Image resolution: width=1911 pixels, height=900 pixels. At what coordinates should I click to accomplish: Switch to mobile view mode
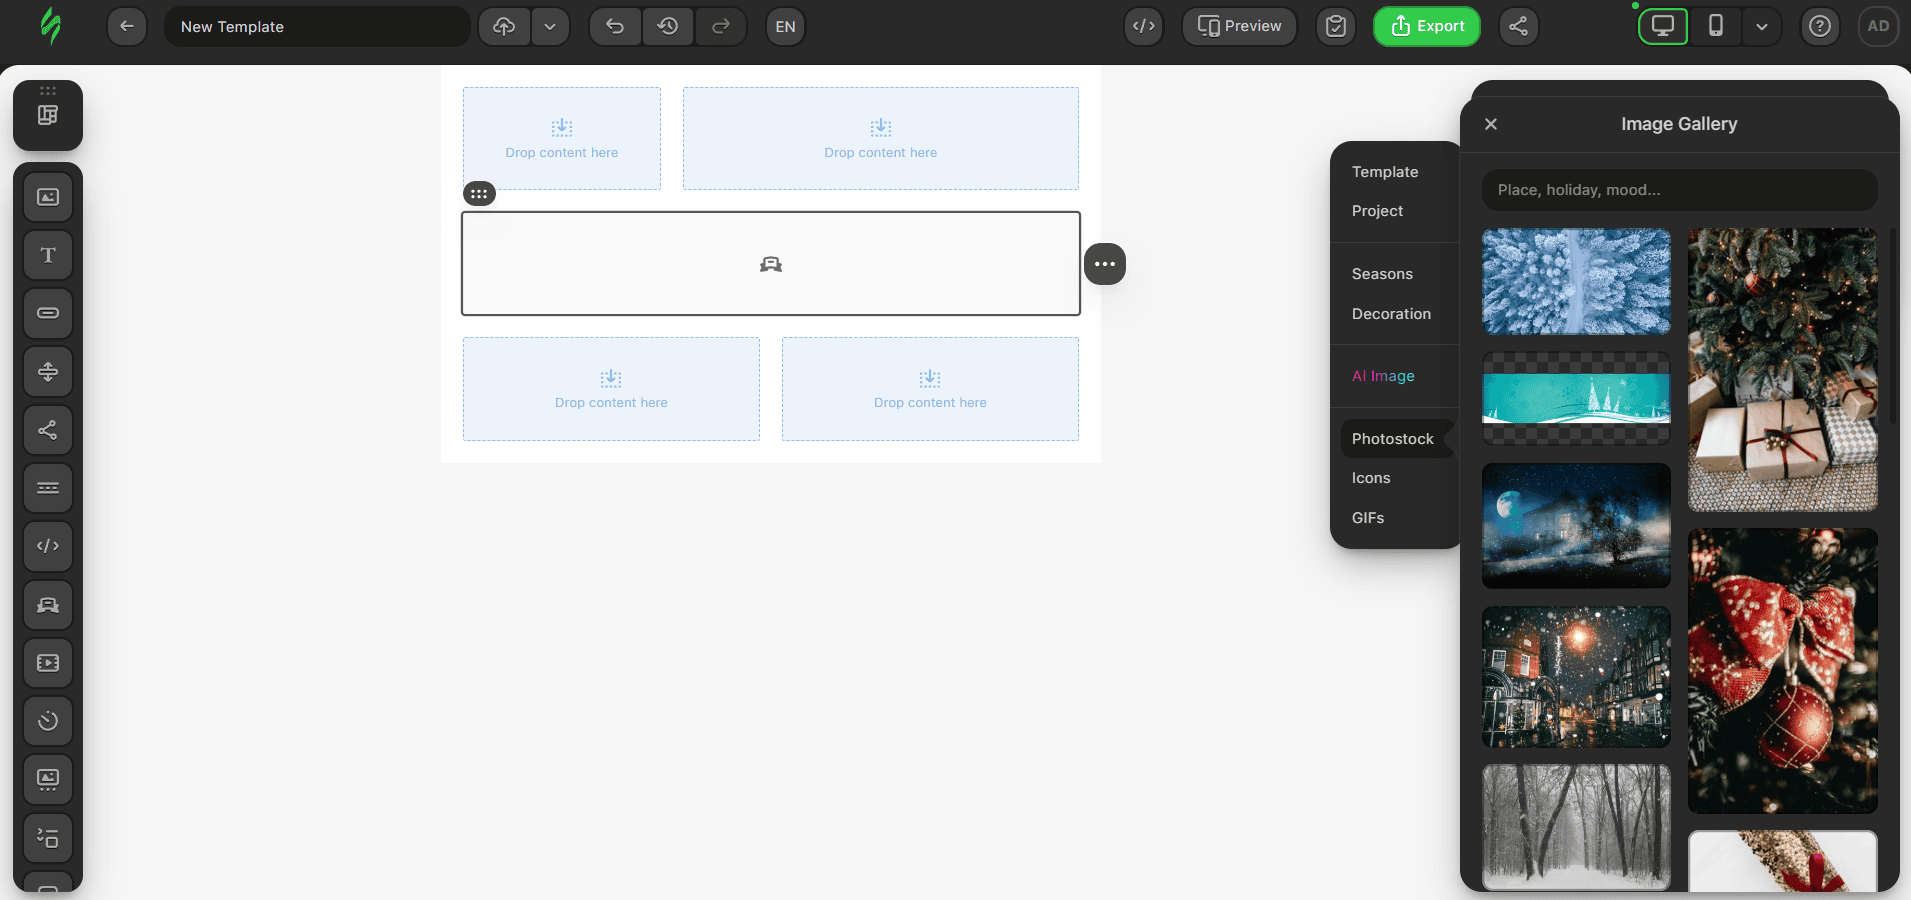(x=1716, y=26)
